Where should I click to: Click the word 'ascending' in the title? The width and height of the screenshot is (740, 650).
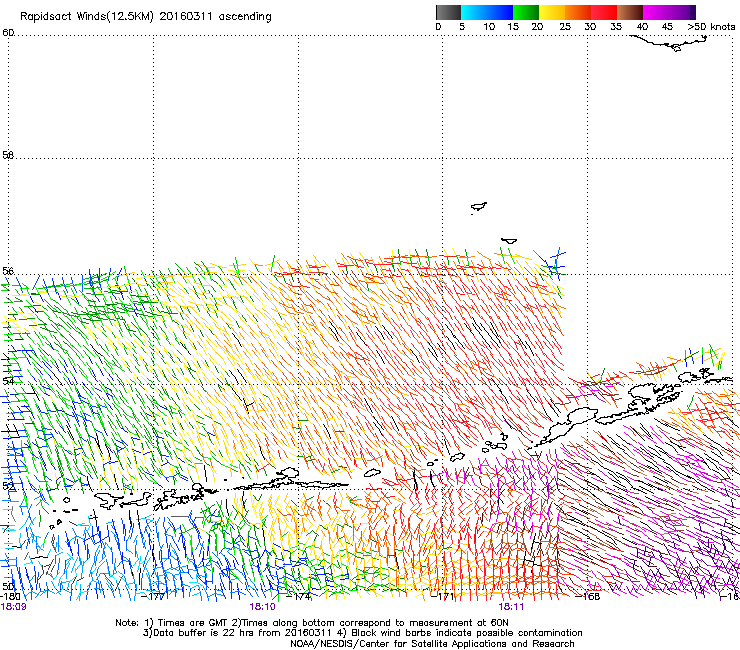point(245,17)
